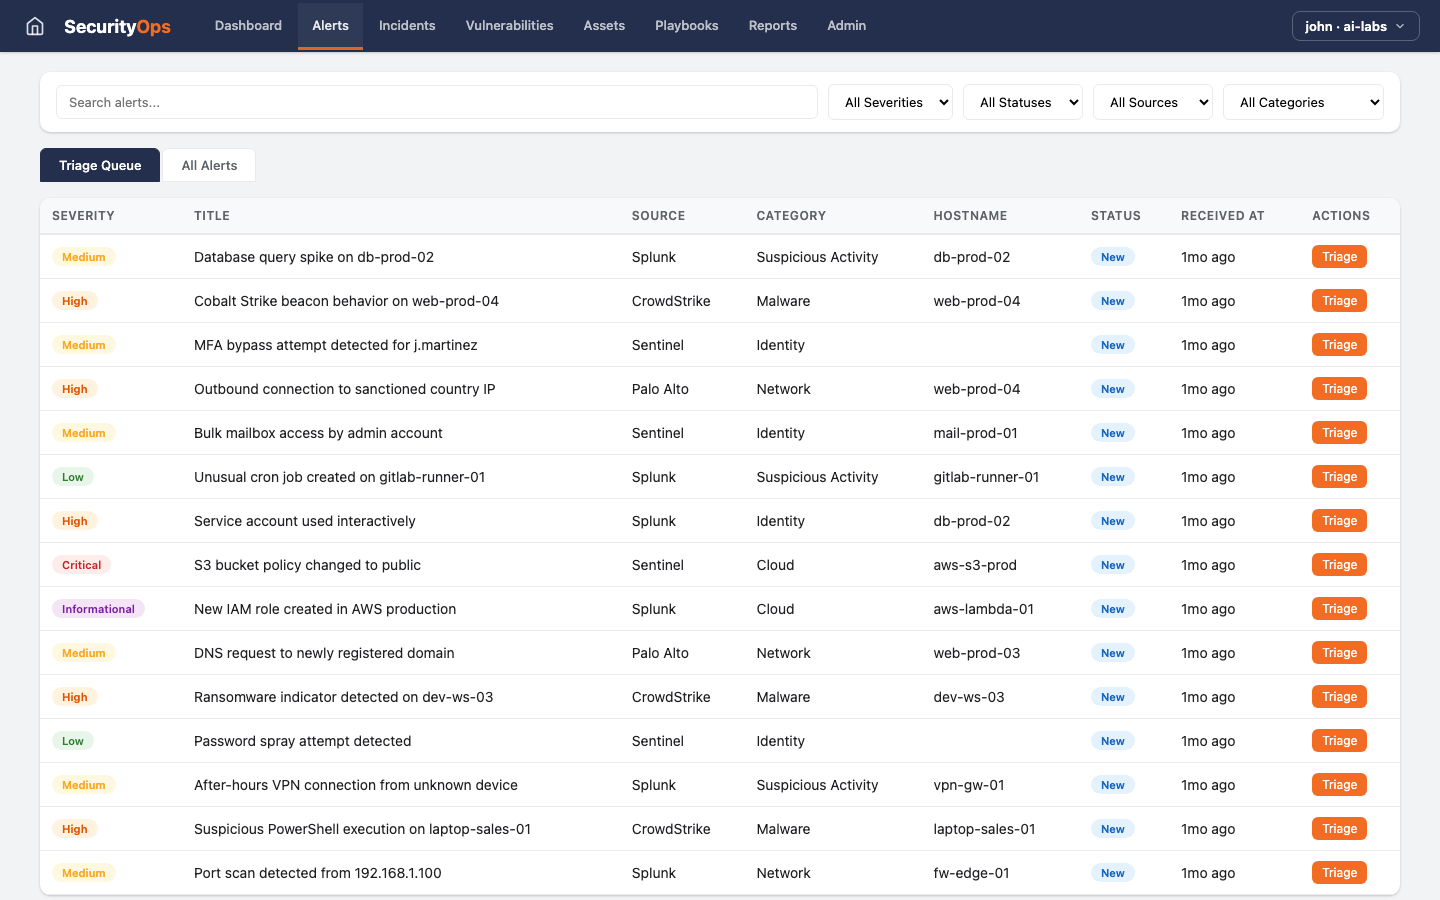Triage the S3 bucket policy alert
1440x900 pixels.
pyautogui.click(x=1339, y=564)
